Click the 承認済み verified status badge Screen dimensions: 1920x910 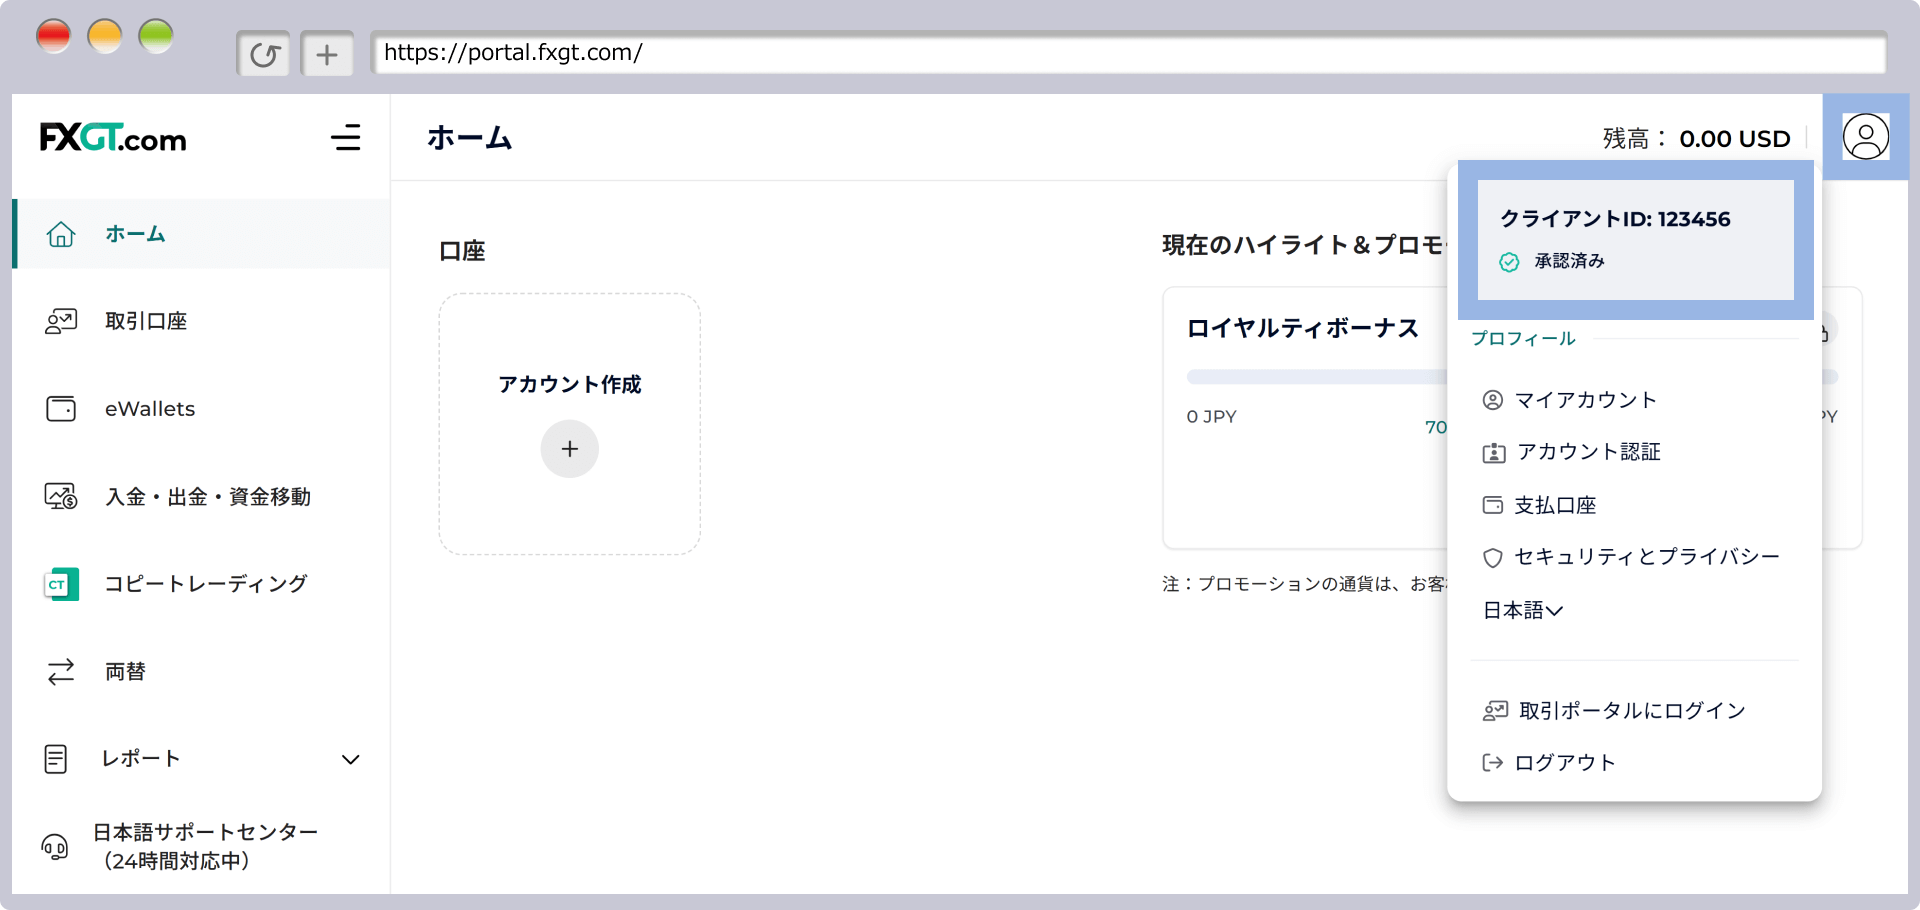[1554, 261]
